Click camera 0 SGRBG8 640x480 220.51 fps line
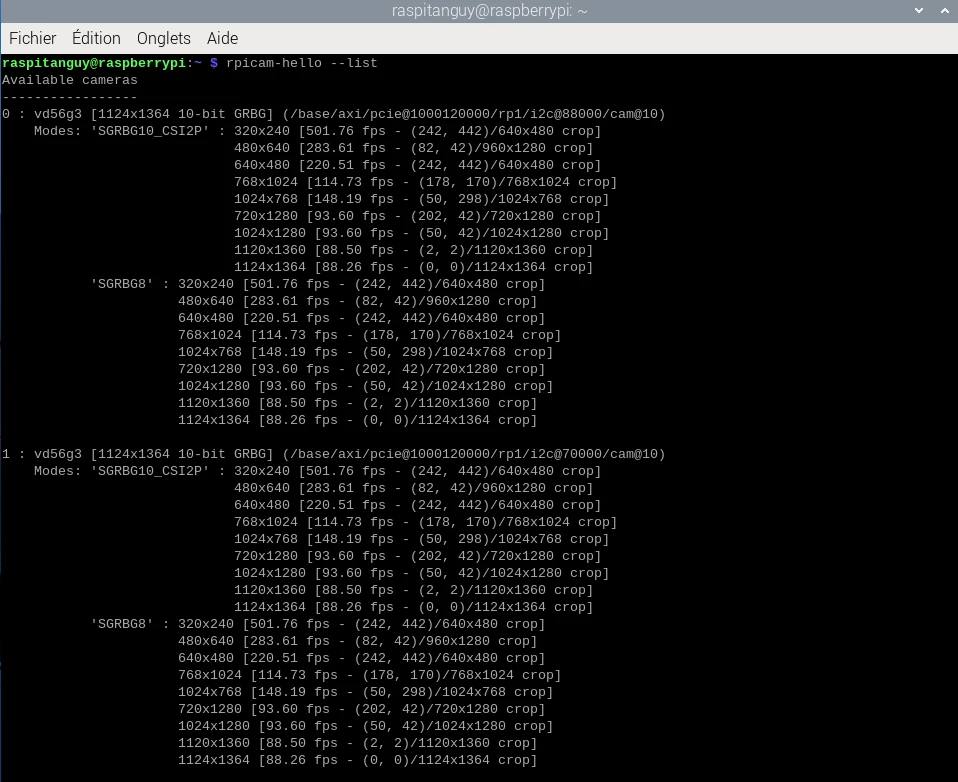The image size is (958, 782). pyautogui.click(x=362, y=318)
